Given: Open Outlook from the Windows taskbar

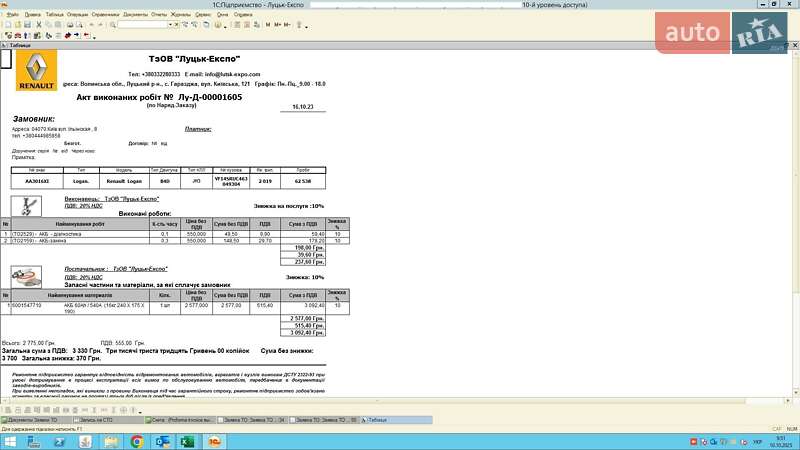Looking at the screenshot, I should click(161, 441).
